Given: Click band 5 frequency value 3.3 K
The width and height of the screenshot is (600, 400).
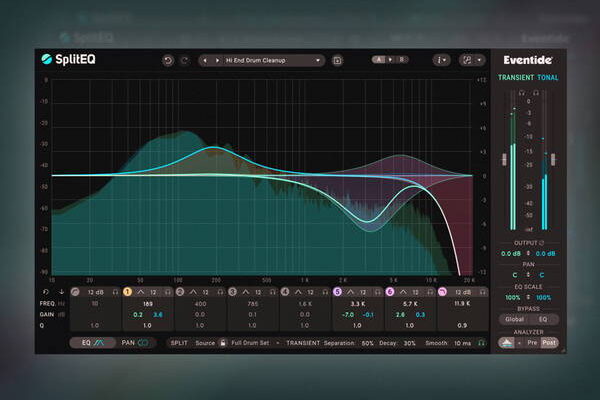Looking at the screenshot, I should (357, 302).
